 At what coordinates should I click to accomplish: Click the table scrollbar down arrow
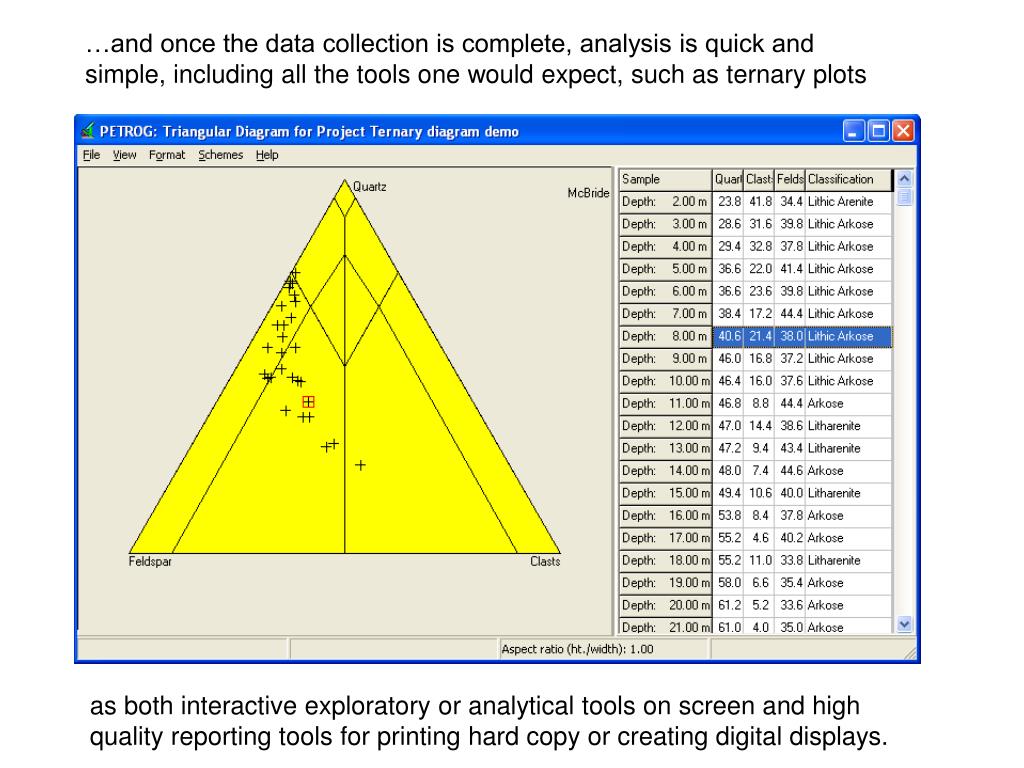point(904,624)
